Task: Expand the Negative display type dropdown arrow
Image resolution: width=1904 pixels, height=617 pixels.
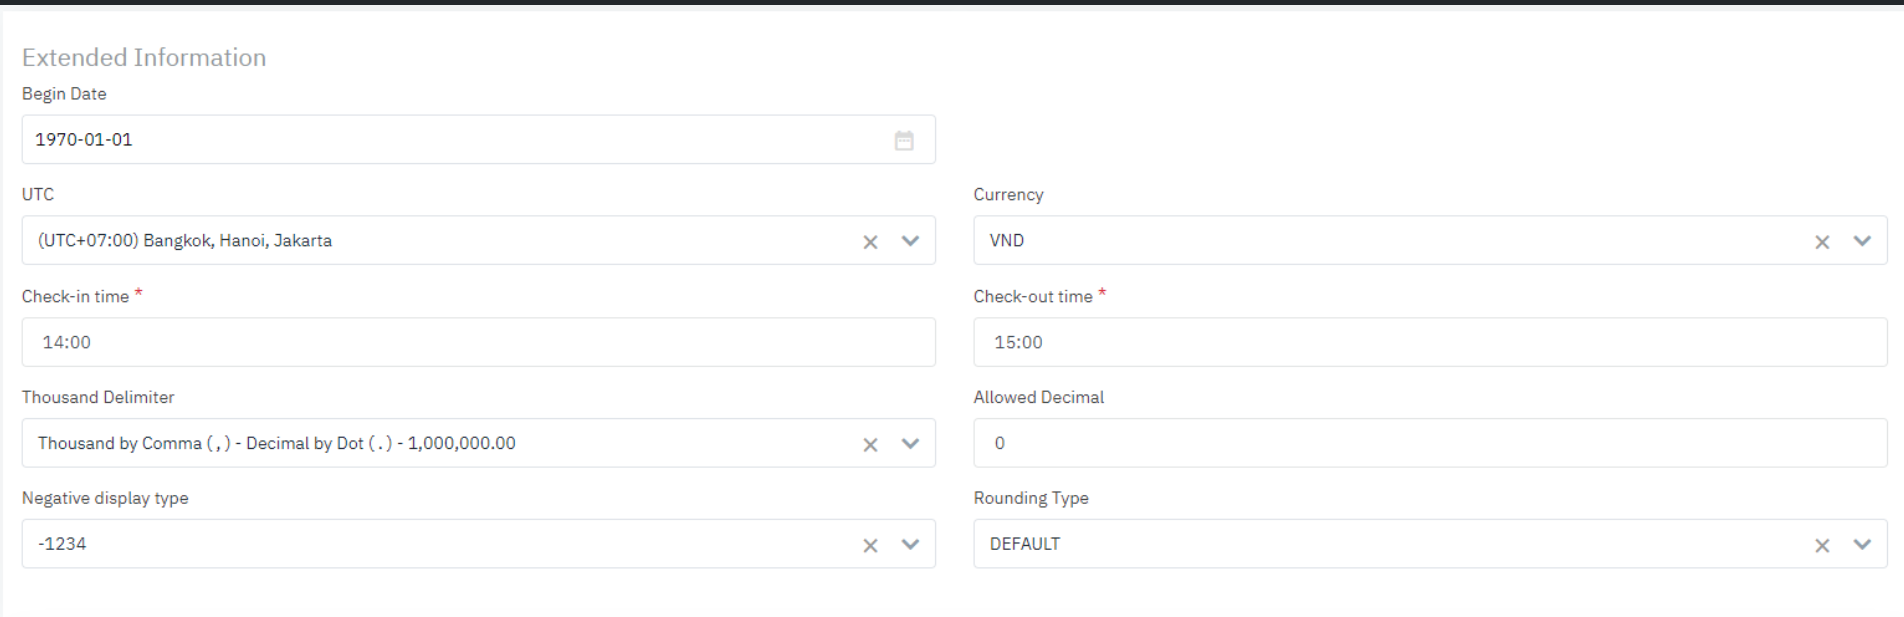Action: click(x=910, y=544)
